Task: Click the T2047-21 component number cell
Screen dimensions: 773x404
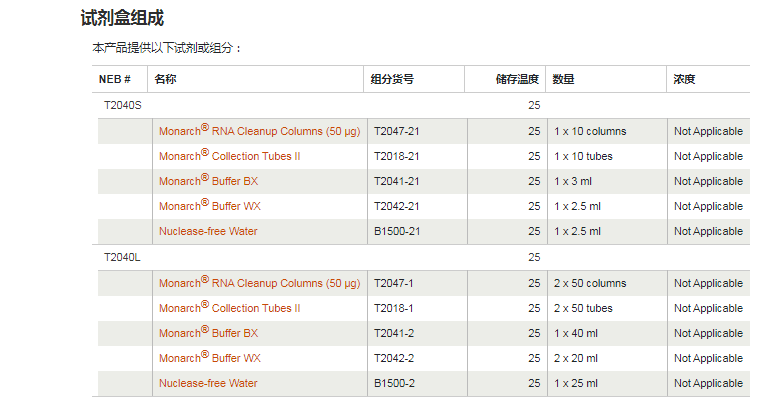Action: pos(396,131)
